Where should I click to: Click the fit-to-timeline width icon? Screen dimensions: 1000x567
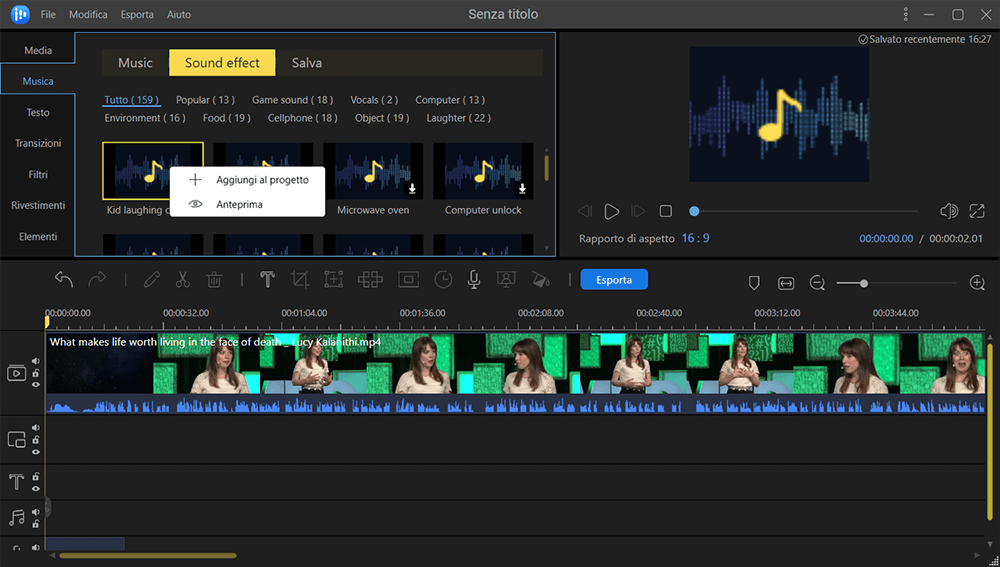pyautogui.click(x=785, y=284)
